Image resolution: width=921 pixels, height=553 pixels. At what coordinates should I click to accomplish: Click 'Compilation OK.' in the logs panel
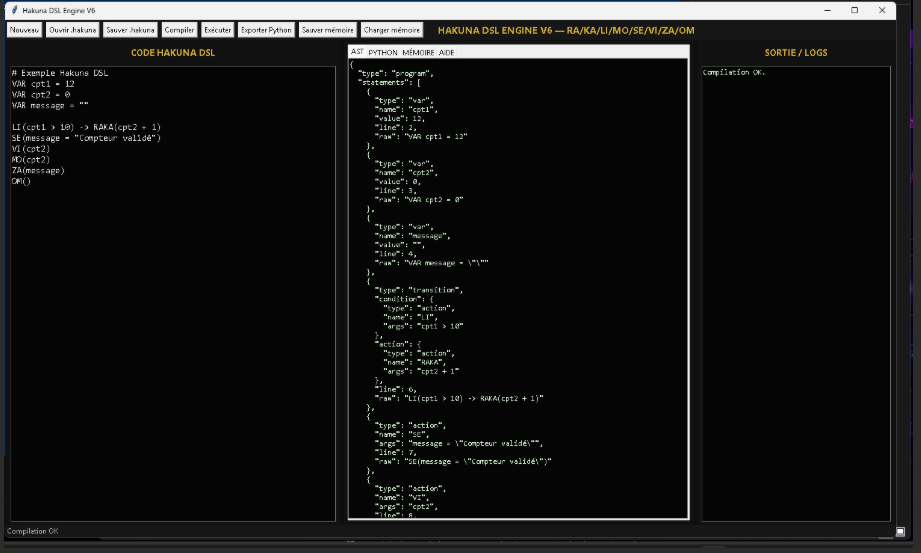click(734, 72)
